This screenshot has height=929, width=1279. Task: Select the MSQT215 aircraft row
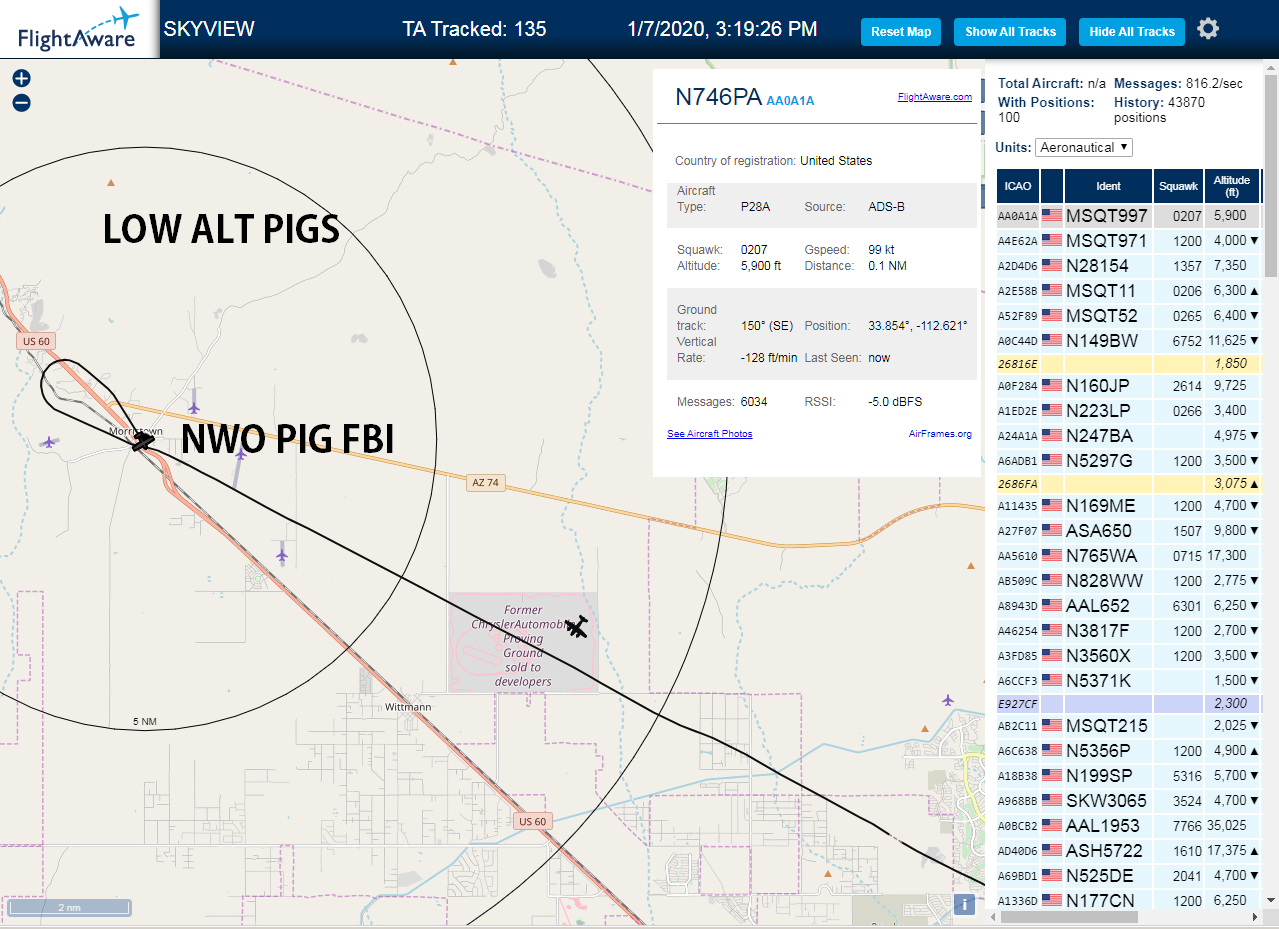[1128, 726]
